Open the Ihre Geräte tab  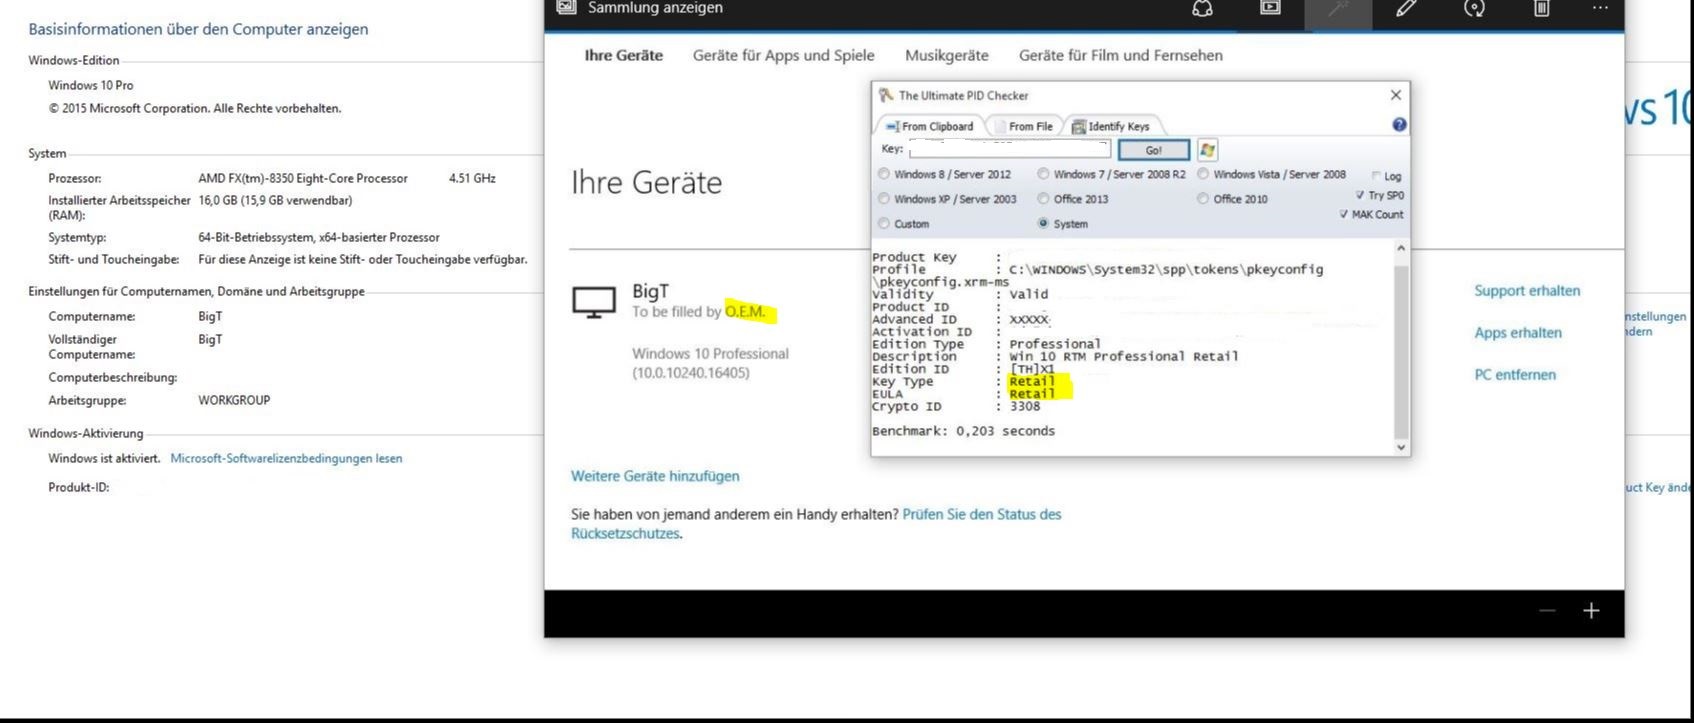click(624, 56)
